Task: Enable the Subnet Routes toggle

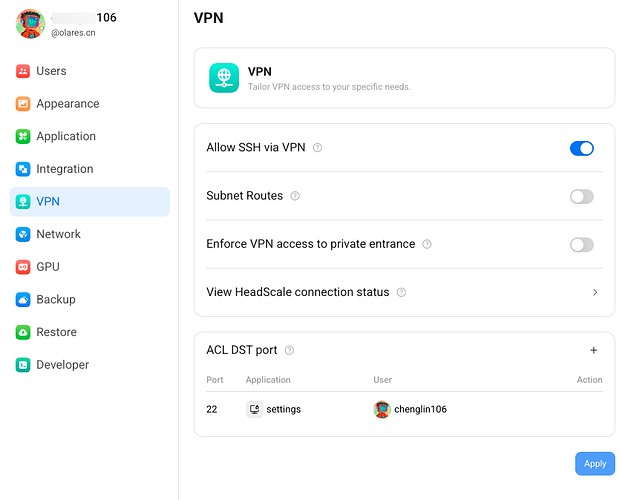Action: click(x=582, y=197)
